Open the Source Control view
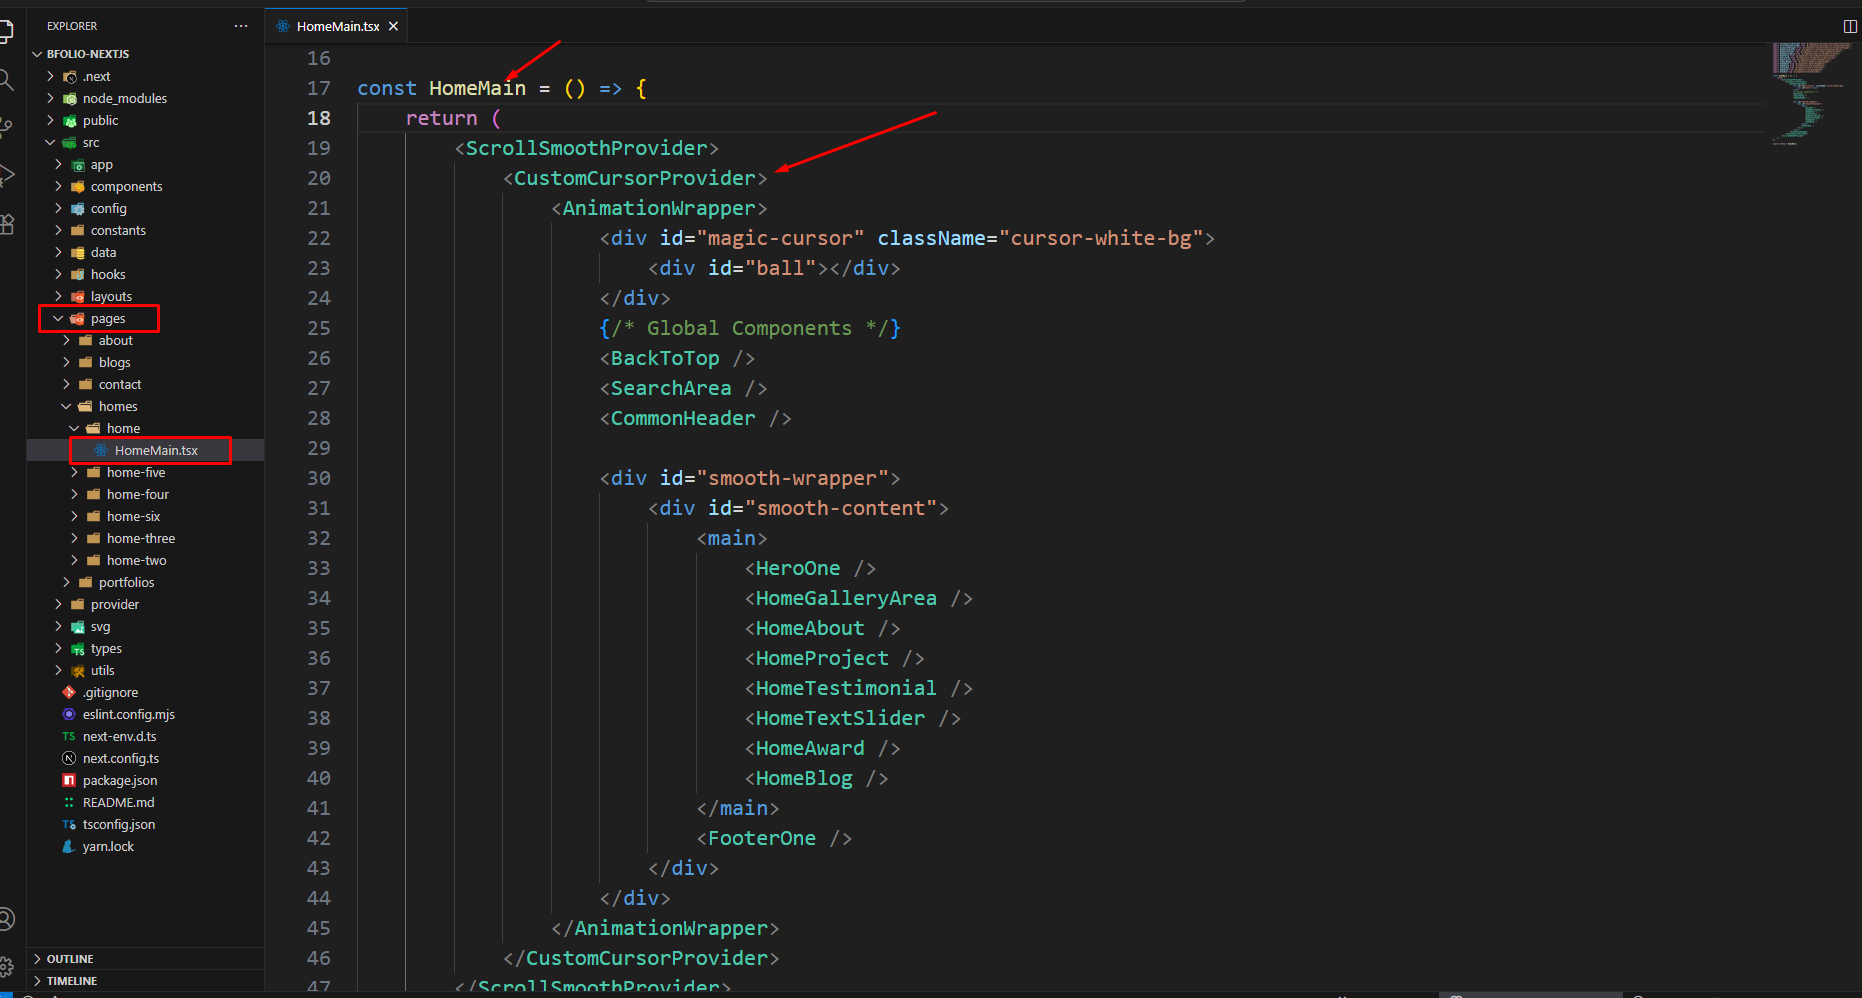The width and height of the screenshot is (1862, 998). (x=6, y=128)
